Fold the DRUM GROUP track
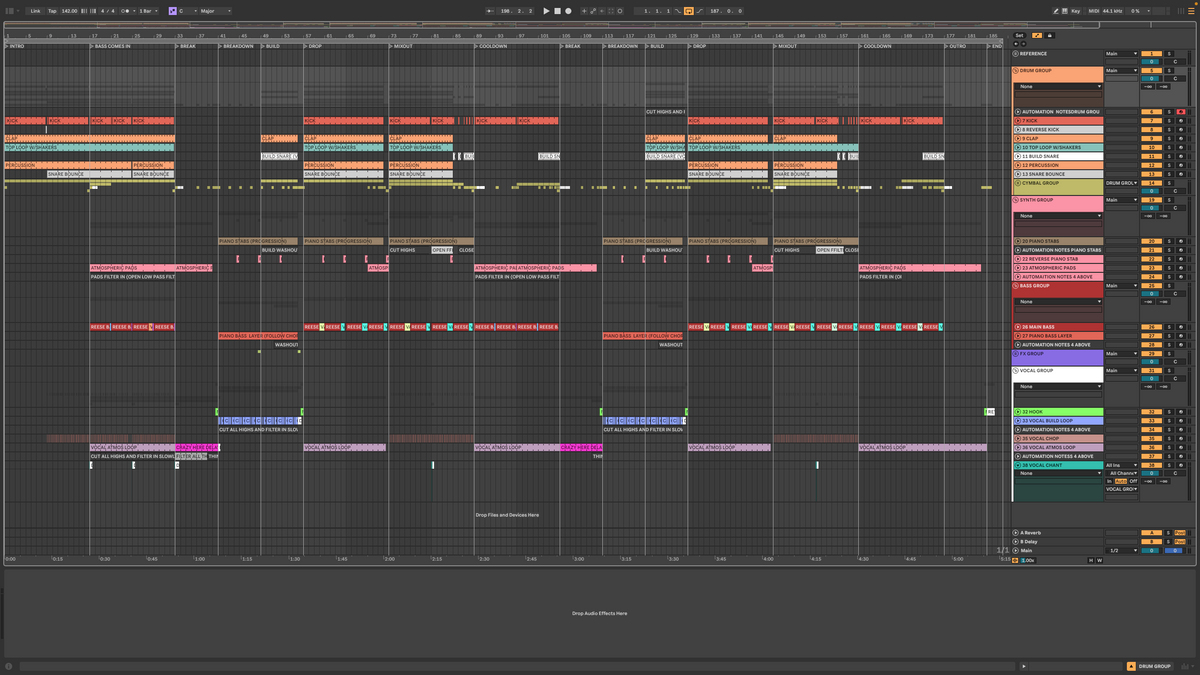The image size is (1200, 675). point(1016,71)
